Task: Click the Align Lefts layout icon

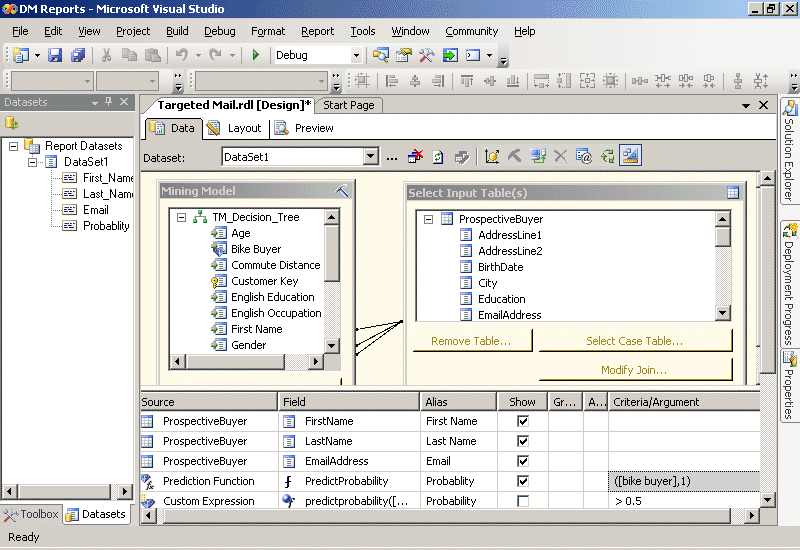Action: click(391, 81)
